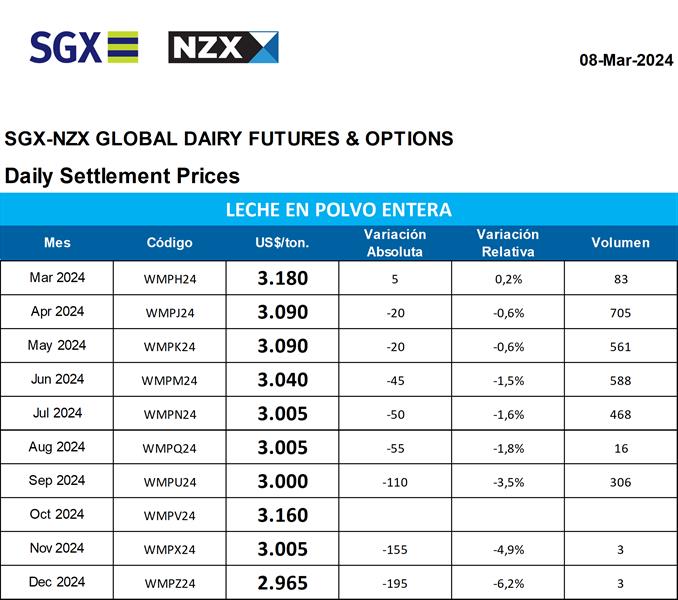
Task: Select the Jun 2024 volume 588
Action: pos(620,380)
